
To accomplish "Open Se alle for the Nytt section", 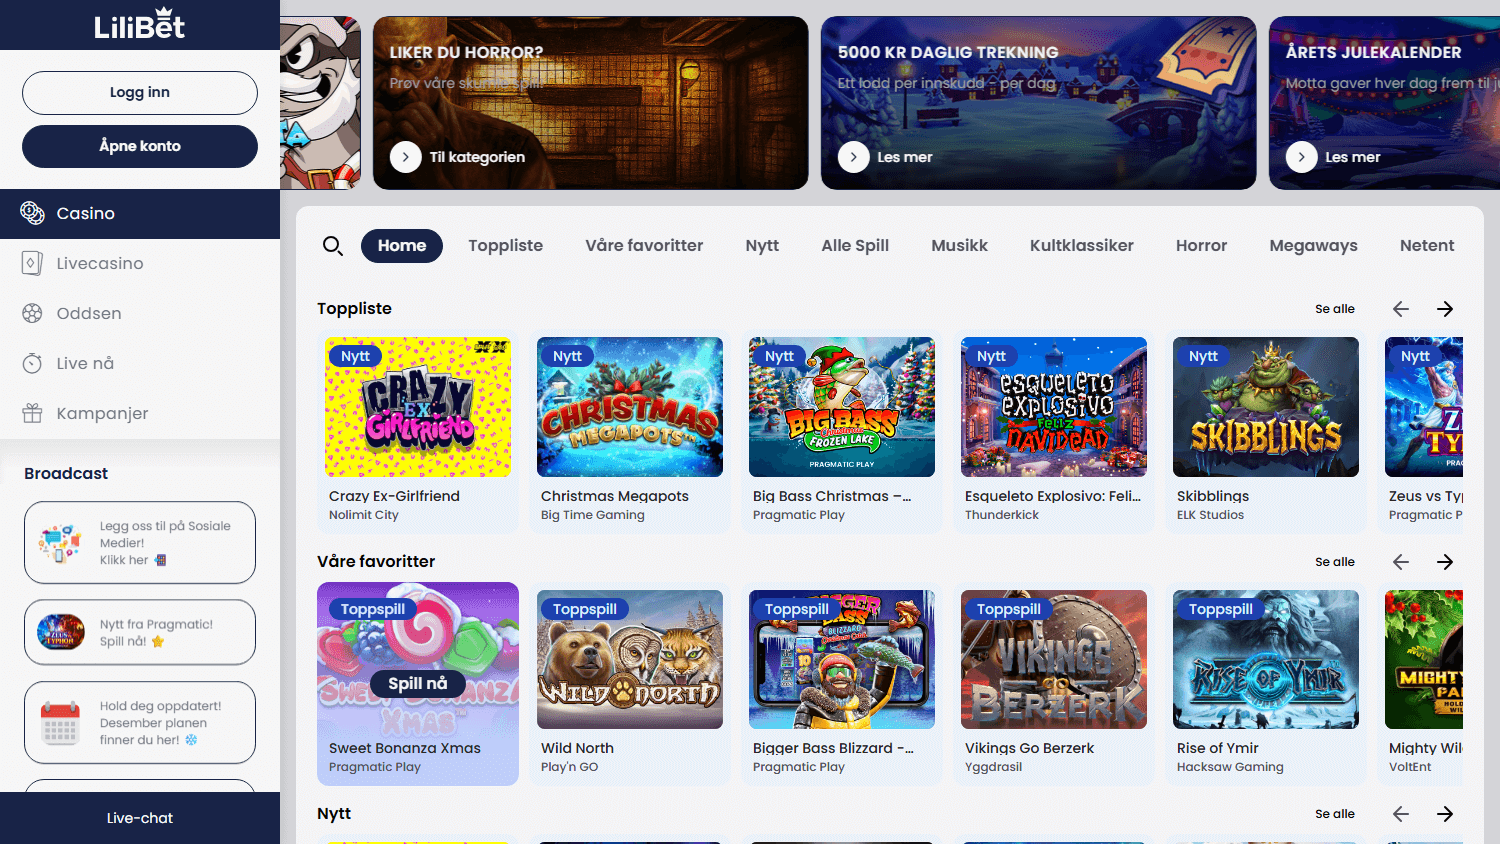I will [1334, 813].
